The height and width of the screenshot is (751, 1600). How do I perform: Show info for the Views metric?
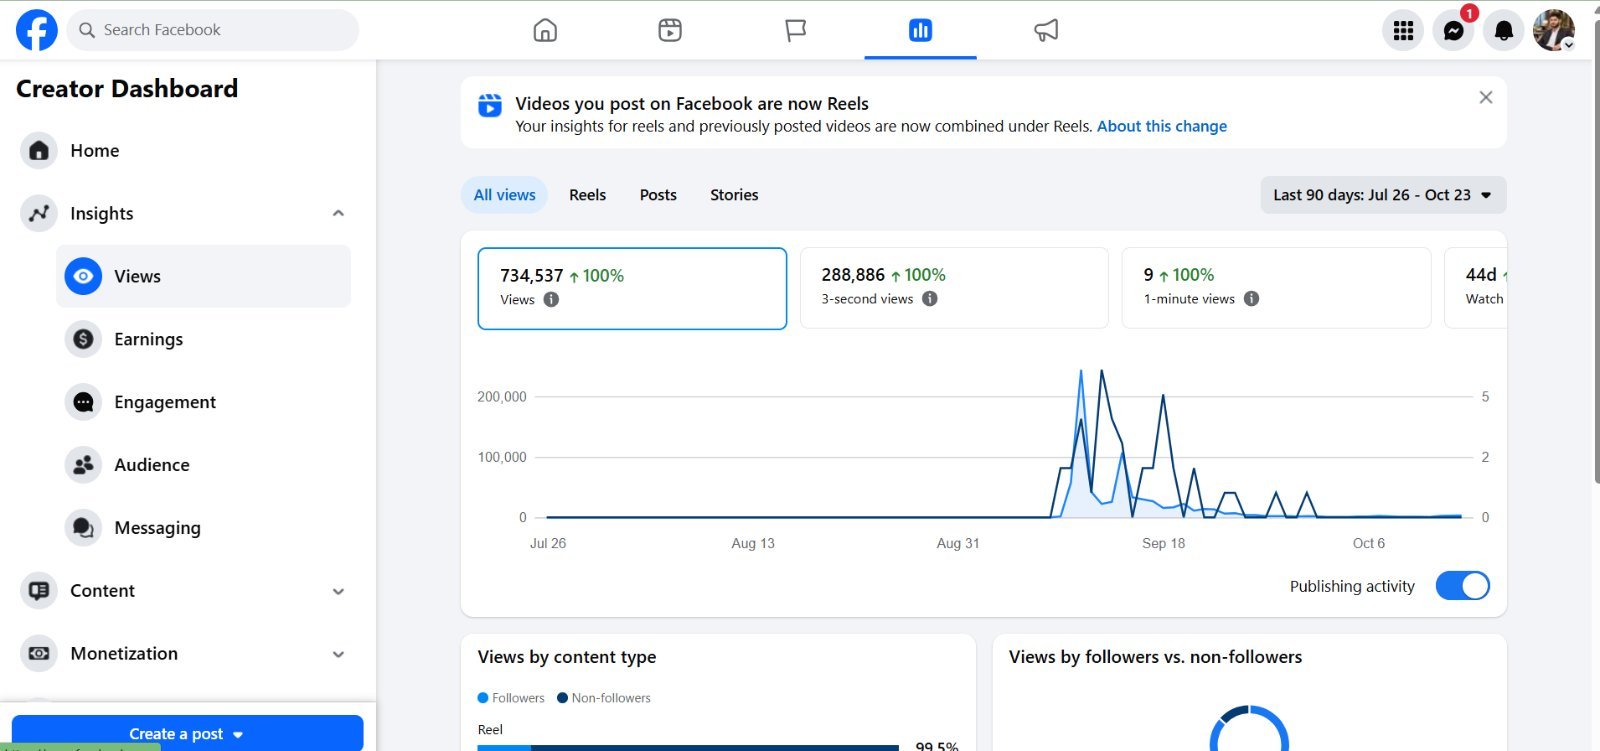tap(551, 300)
